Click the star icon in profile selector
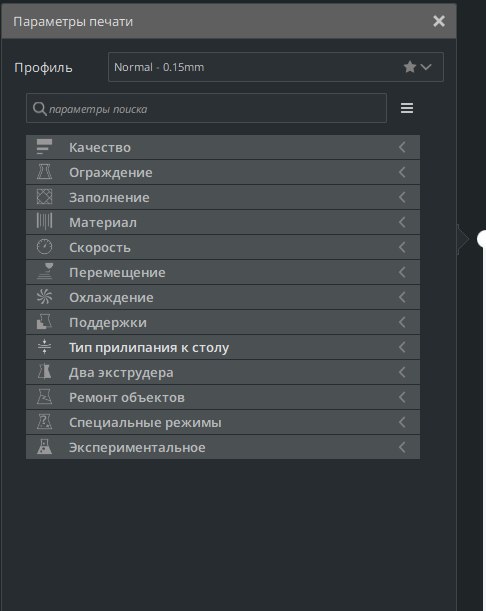 [410, 67]
